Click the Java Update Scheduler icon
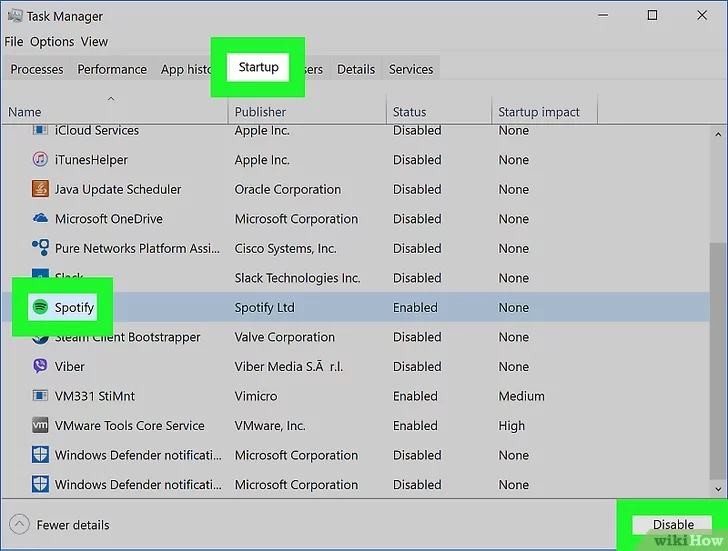Screen dimensions: 728x551 (40, 189)
